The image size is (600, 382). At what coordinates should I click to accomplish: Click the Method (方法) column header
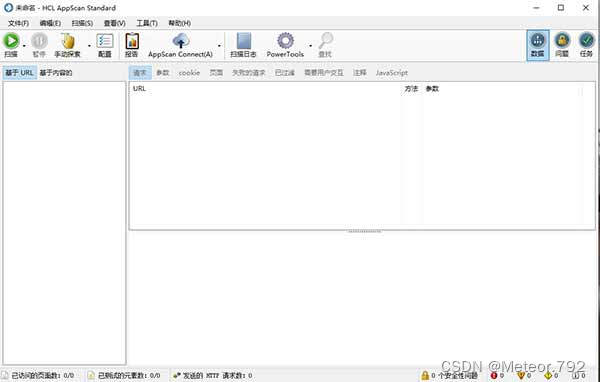(411, 89)
